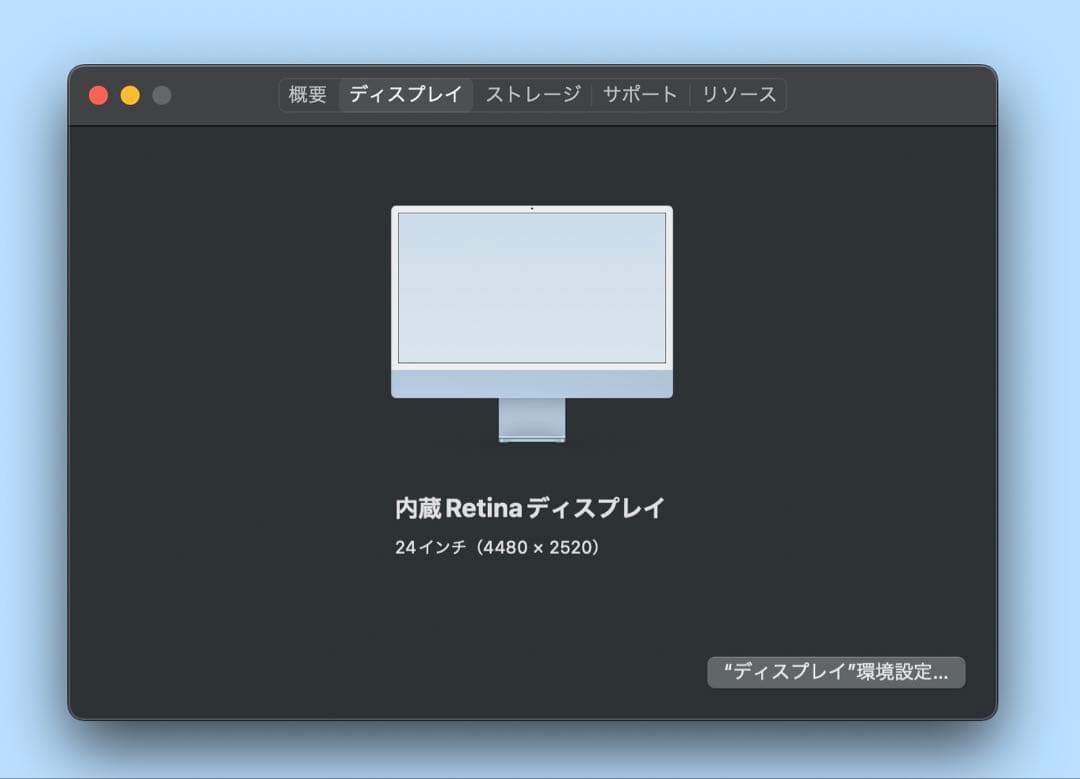Click the 内蔵 Retina ディスプレイ heading

coord(530,508)
